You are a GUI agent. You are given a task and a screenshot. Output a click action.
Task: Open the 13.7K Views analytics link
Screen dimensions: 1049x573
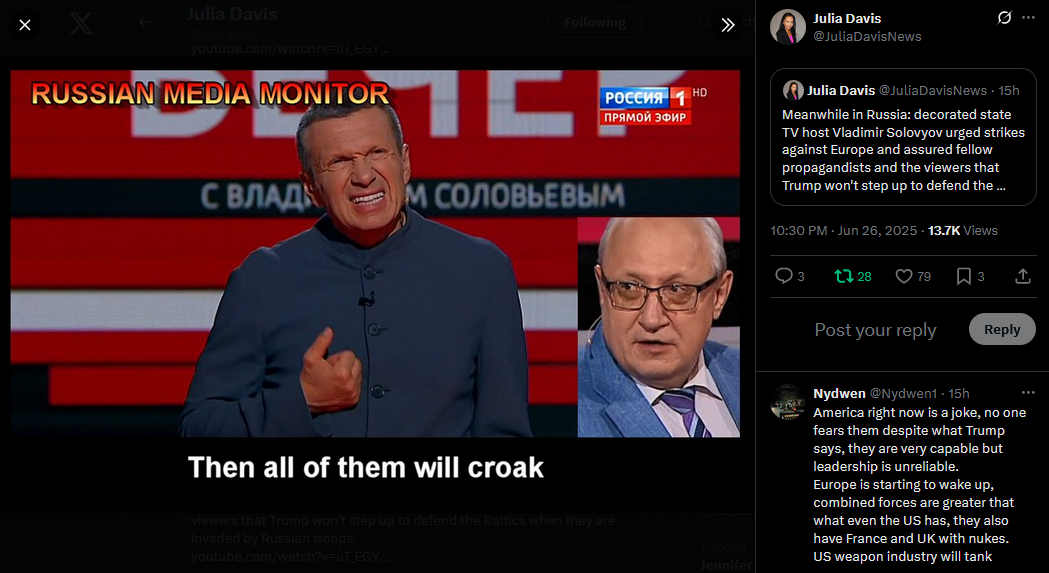click(963, 230)
